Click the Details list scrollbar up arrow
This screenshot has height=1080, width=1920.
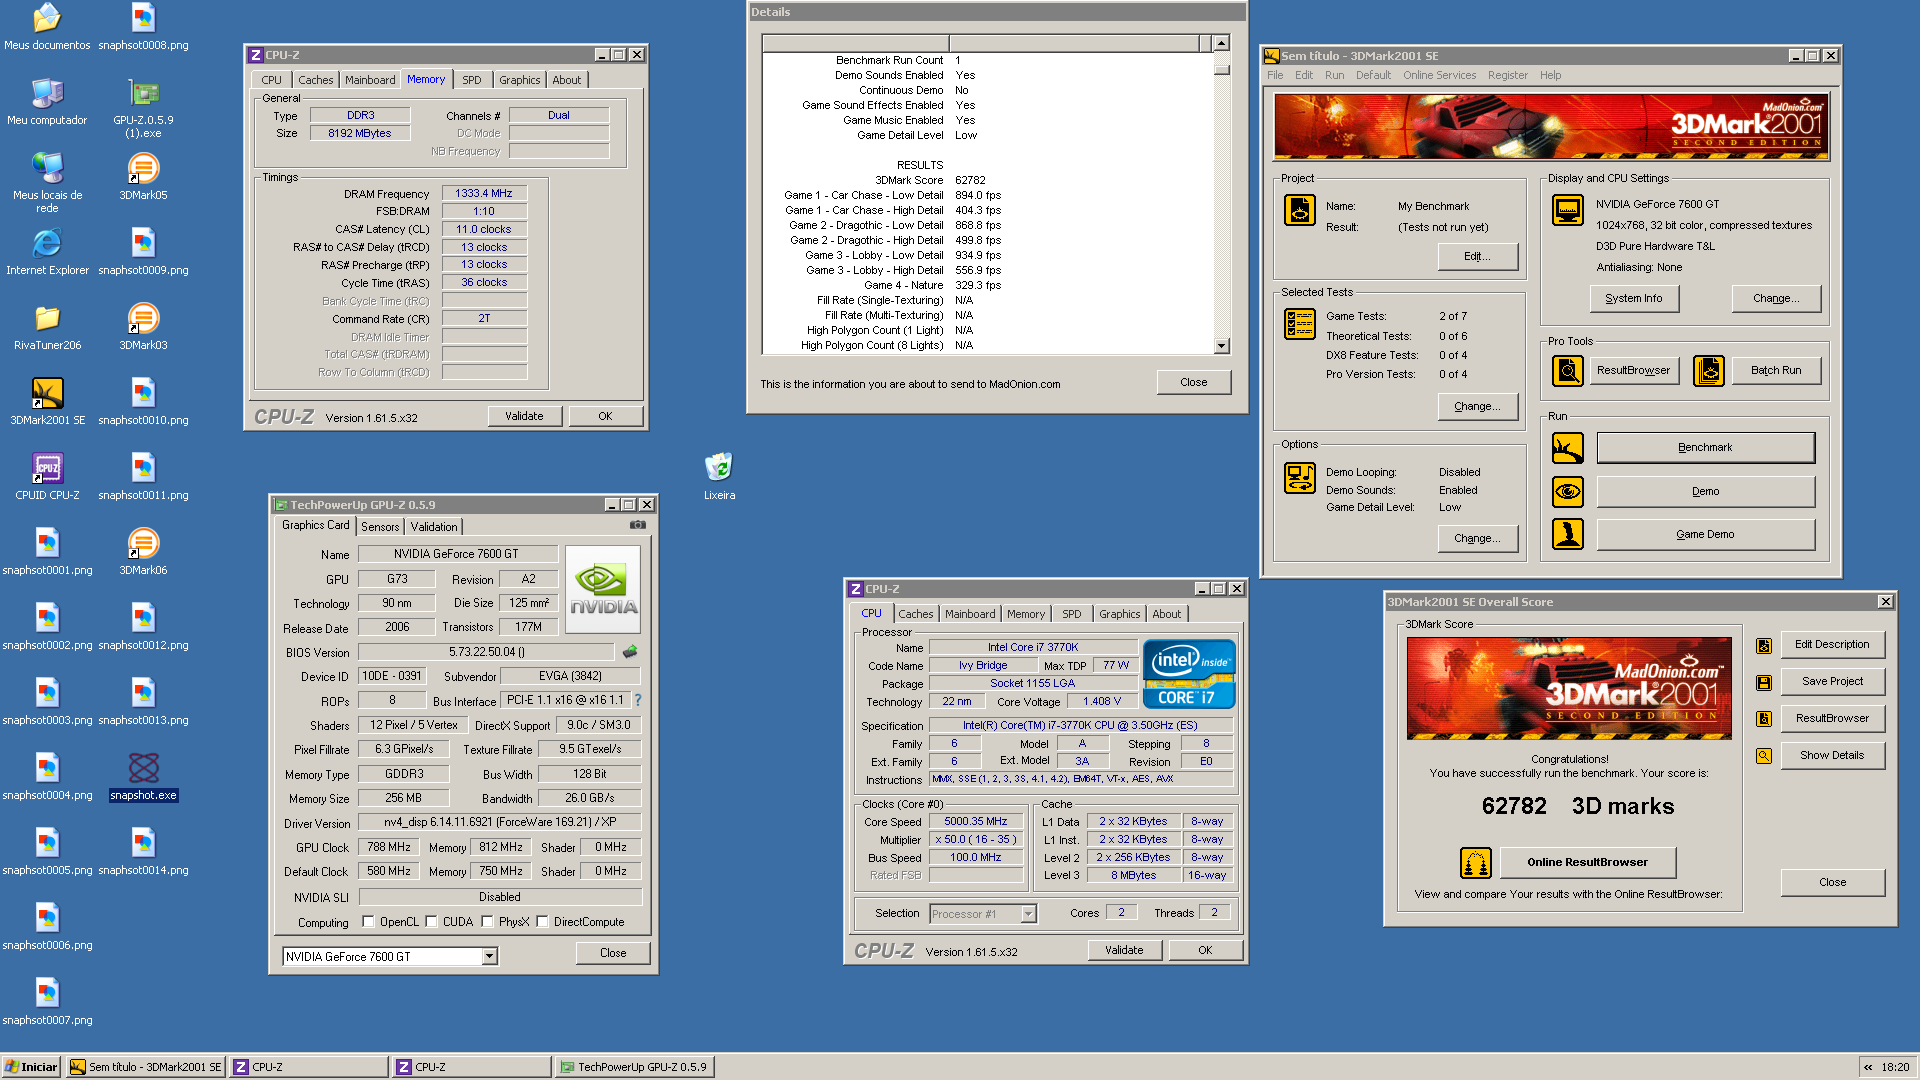click(1221, 43)
